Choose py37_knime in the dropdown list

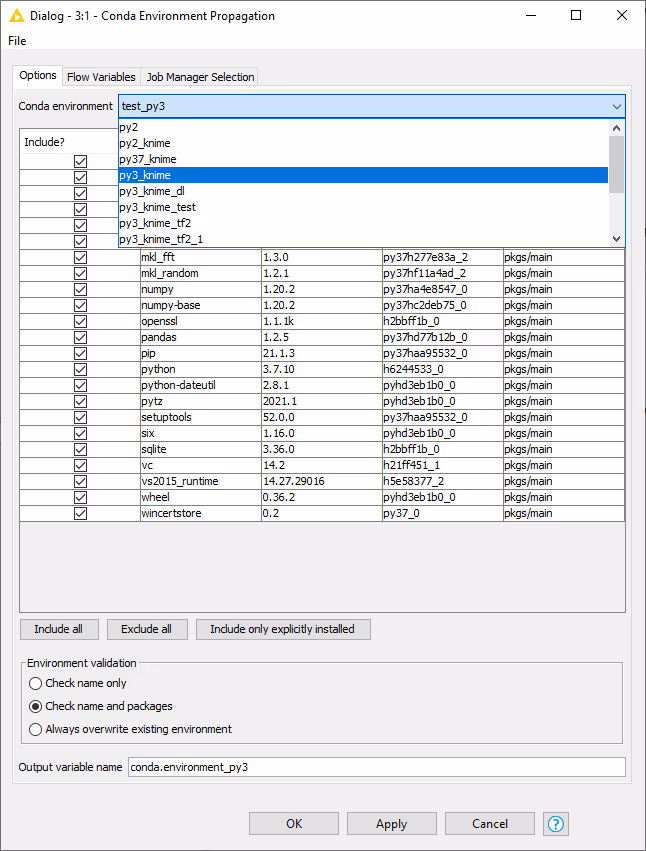[x=148, y=159]
